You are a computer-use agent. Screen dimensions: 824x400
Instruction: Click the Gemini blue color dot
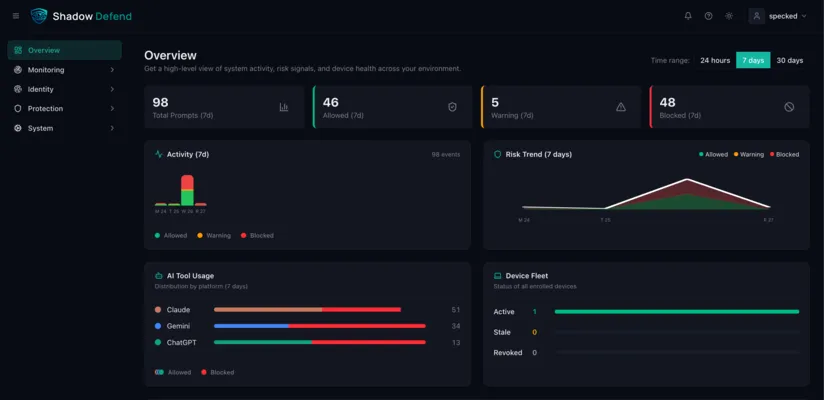click(x=158, y=326)
